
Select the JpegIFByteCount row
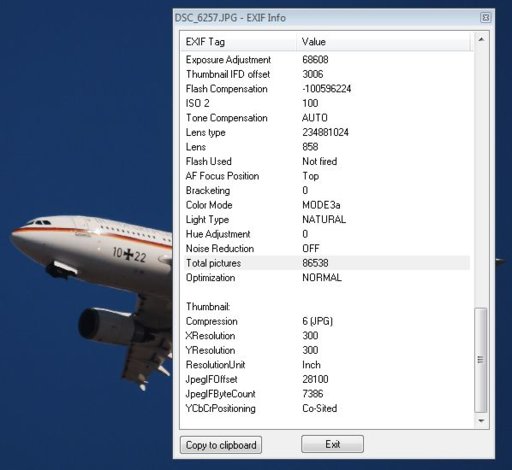pyautogui.click(x=327, y=394)
